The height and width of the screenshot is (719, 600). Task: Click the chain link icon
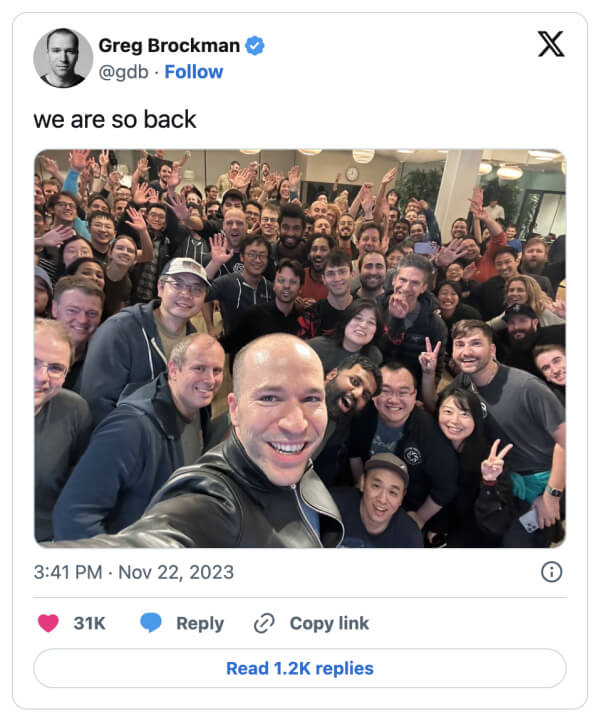(264, 623)
